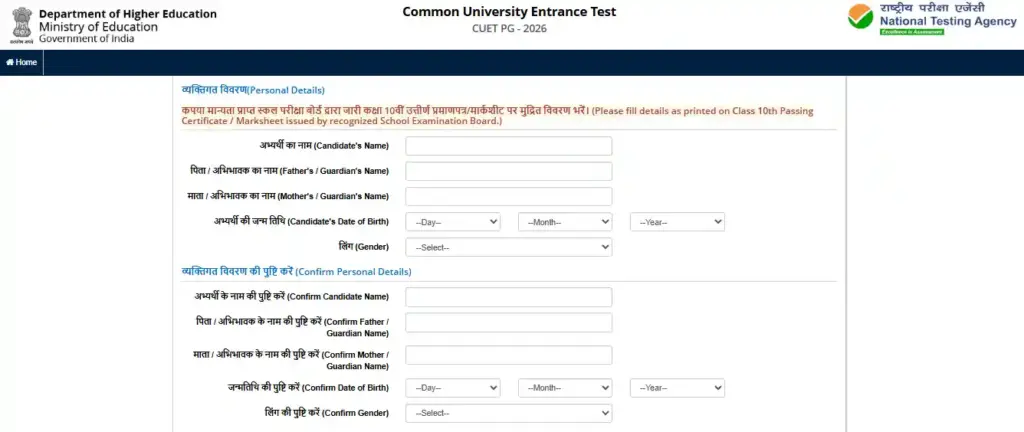Open the Confirm Date of Birth Day dropdown

pyautogui.click(x=452, y=388)
